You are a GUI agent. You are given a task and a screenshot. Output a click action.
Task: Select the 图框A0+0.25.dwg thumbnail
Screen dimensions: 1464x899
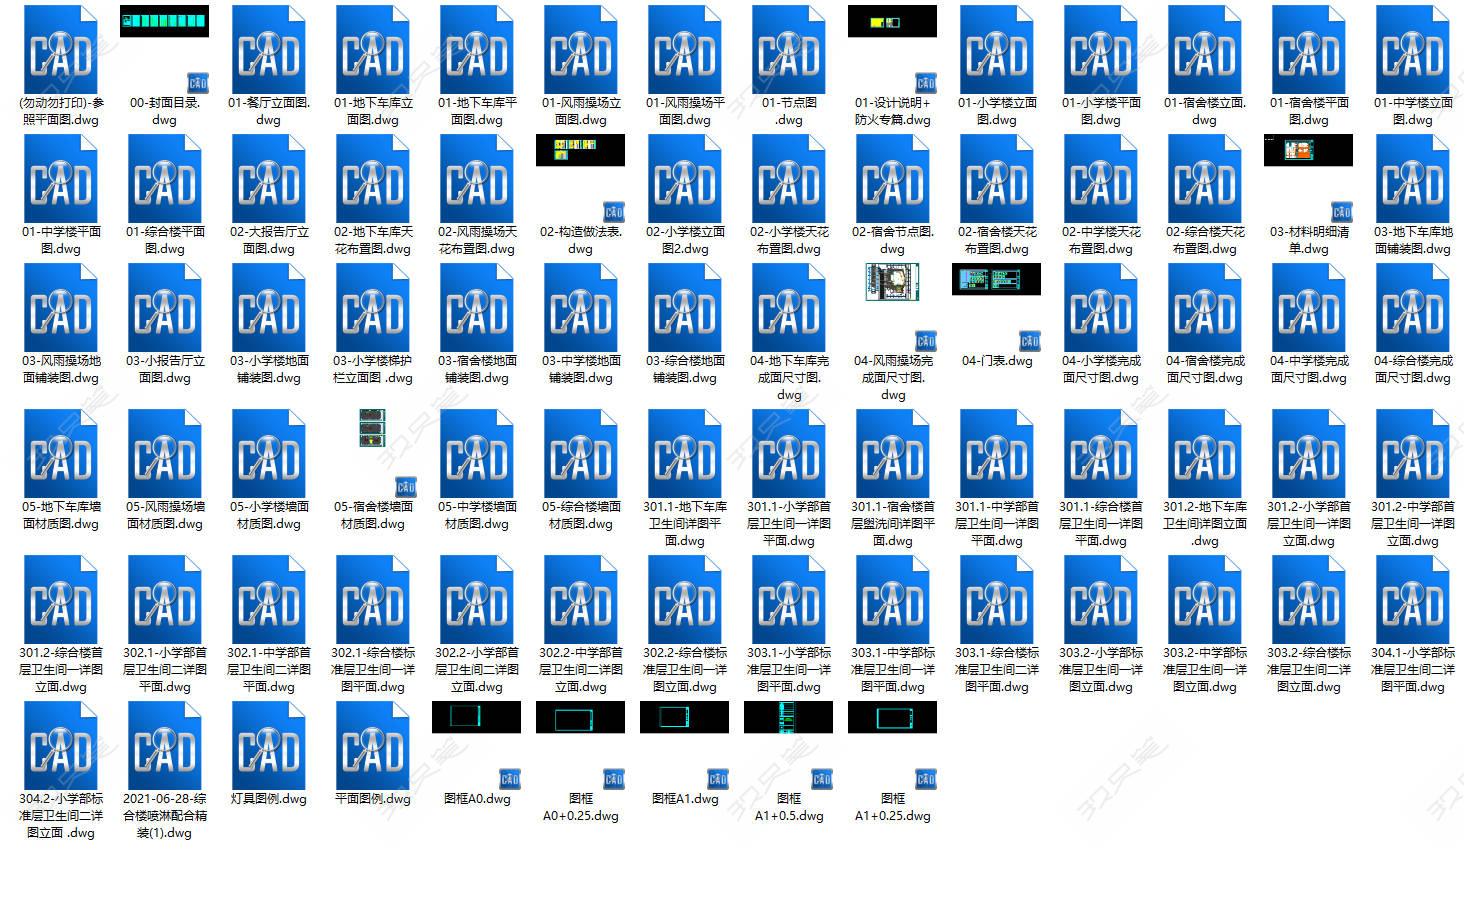(x=580, y=717)
